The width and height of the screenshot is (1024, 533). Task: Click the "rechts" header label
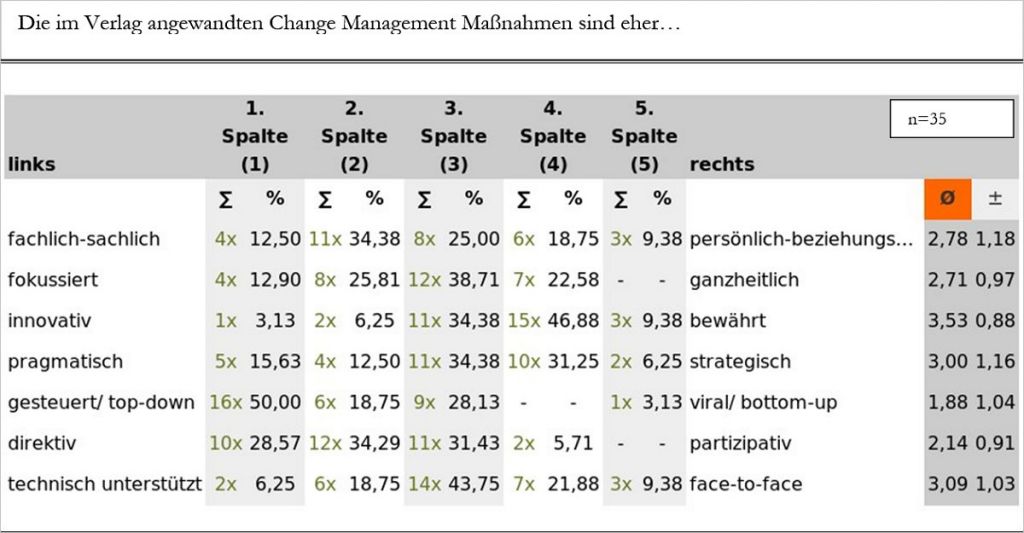point(722,164)
